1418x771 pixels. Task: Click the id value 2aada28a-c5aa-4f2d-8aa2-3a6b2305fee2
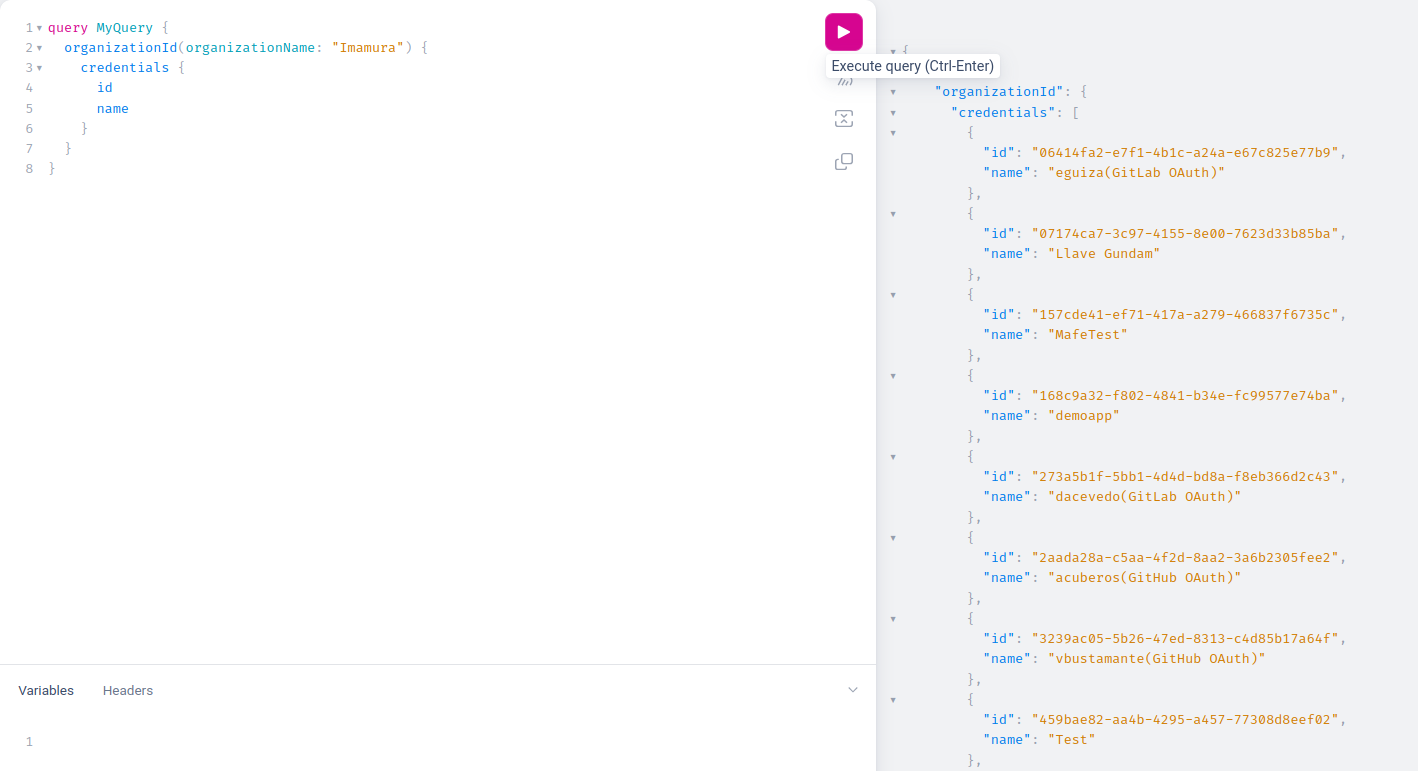tap(1186, 557)
